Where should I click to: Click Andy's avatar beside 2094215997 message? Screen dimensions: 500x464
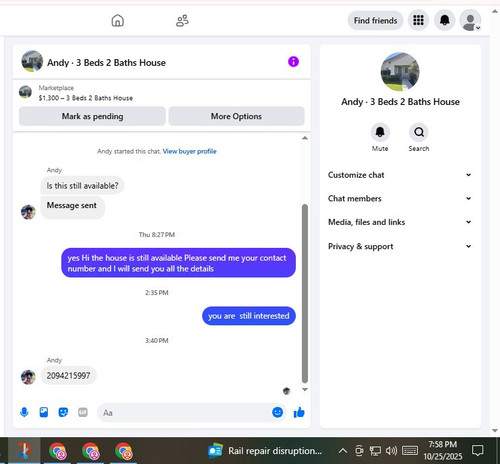(28, 377)
